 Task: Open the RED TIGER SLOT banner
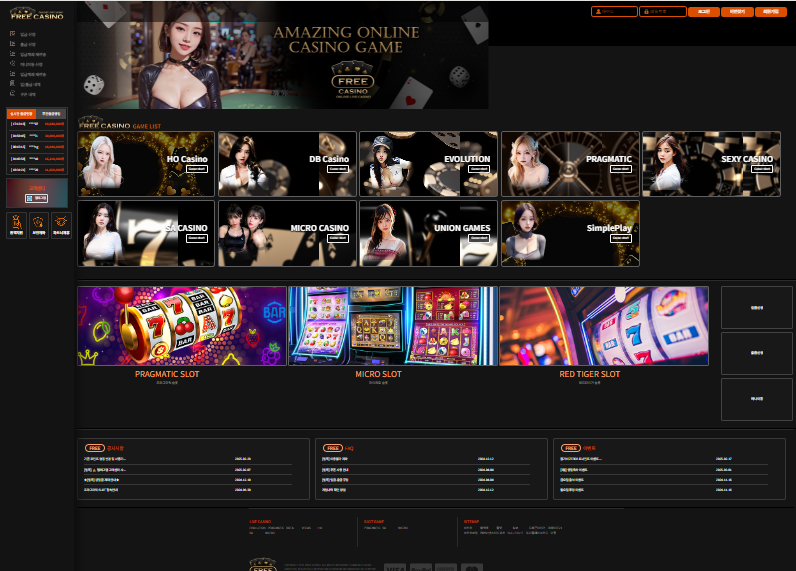pos(604,326)
